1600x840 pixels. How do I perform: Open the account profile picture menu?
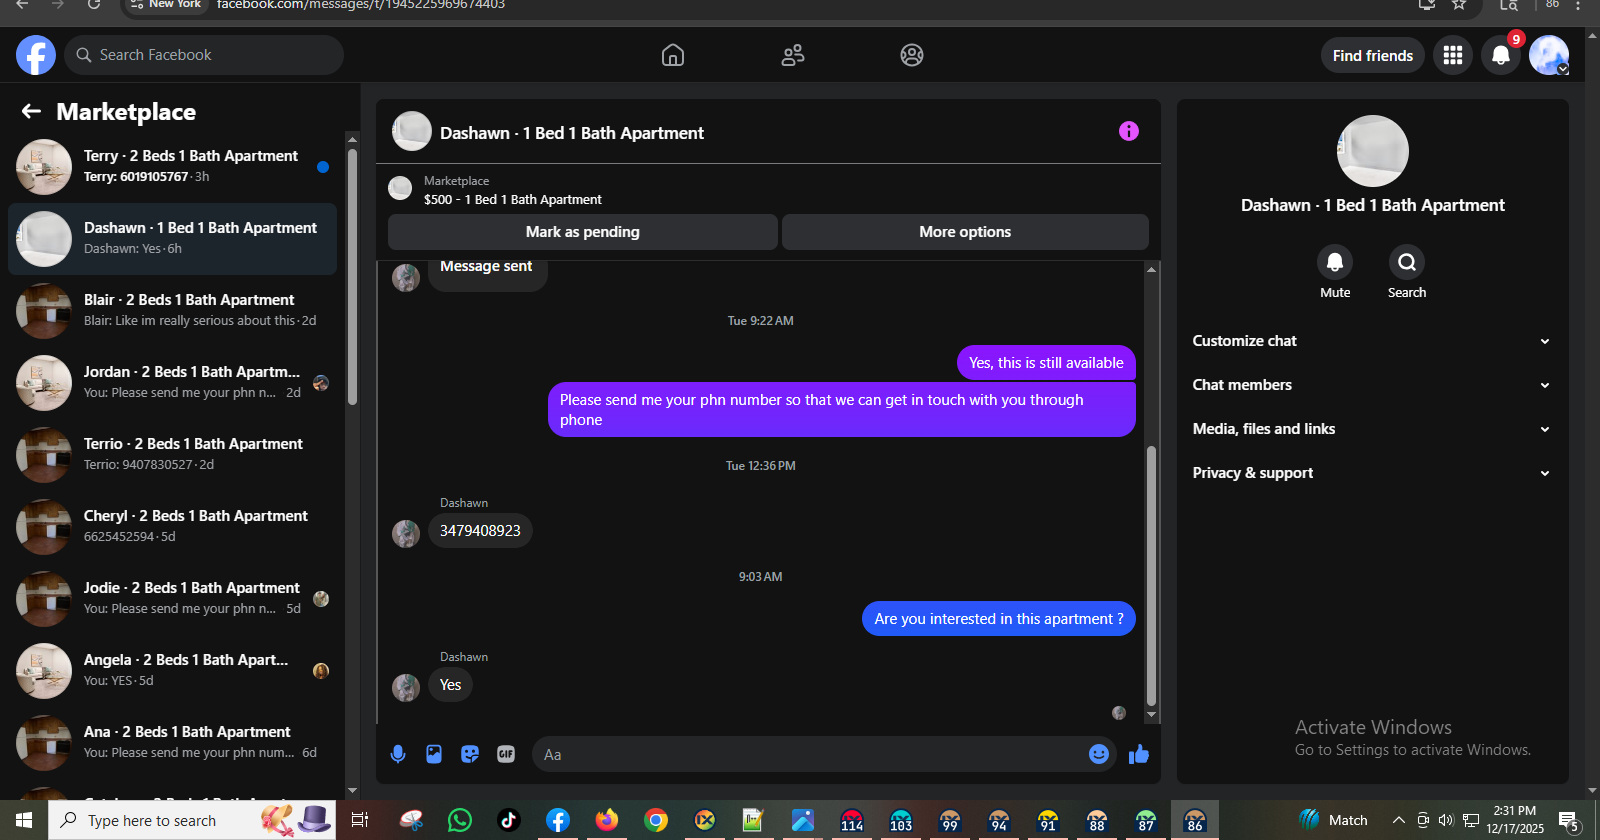pos(1549,55)
